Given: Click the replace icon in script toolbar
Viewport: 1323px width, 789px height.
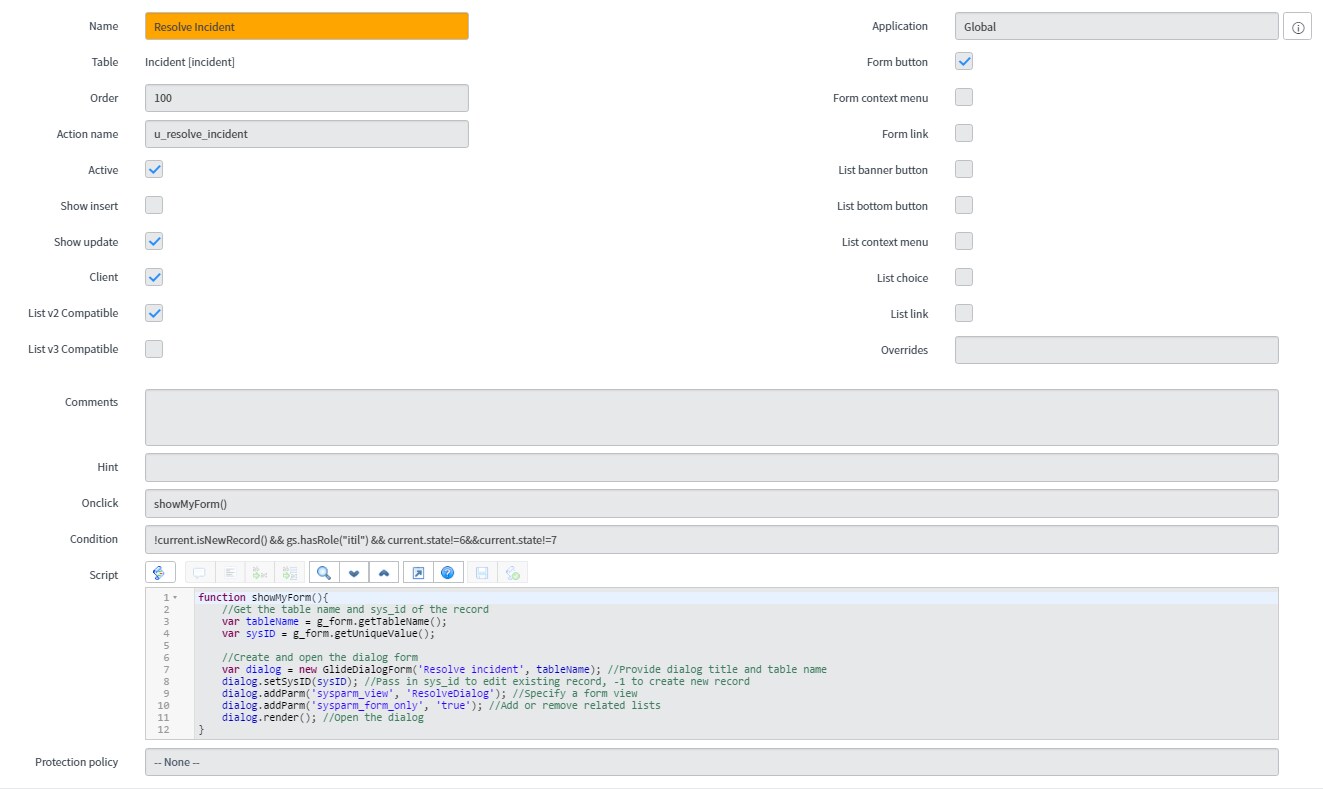Looking at the screenshot, I should coord(259,572).
